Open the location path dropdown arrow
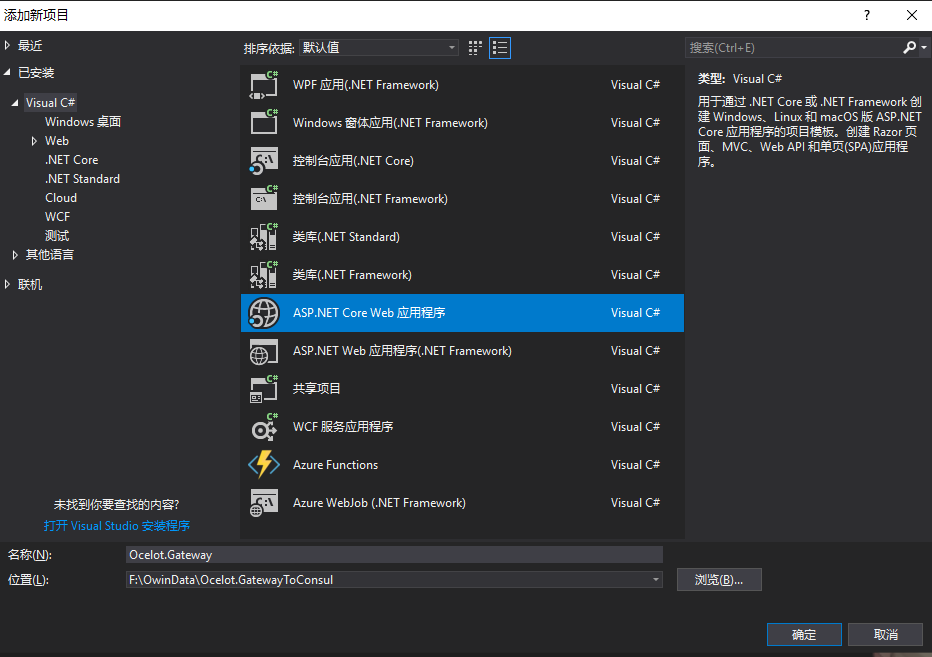The image size is (932, 657). click(x=656, y=580)
